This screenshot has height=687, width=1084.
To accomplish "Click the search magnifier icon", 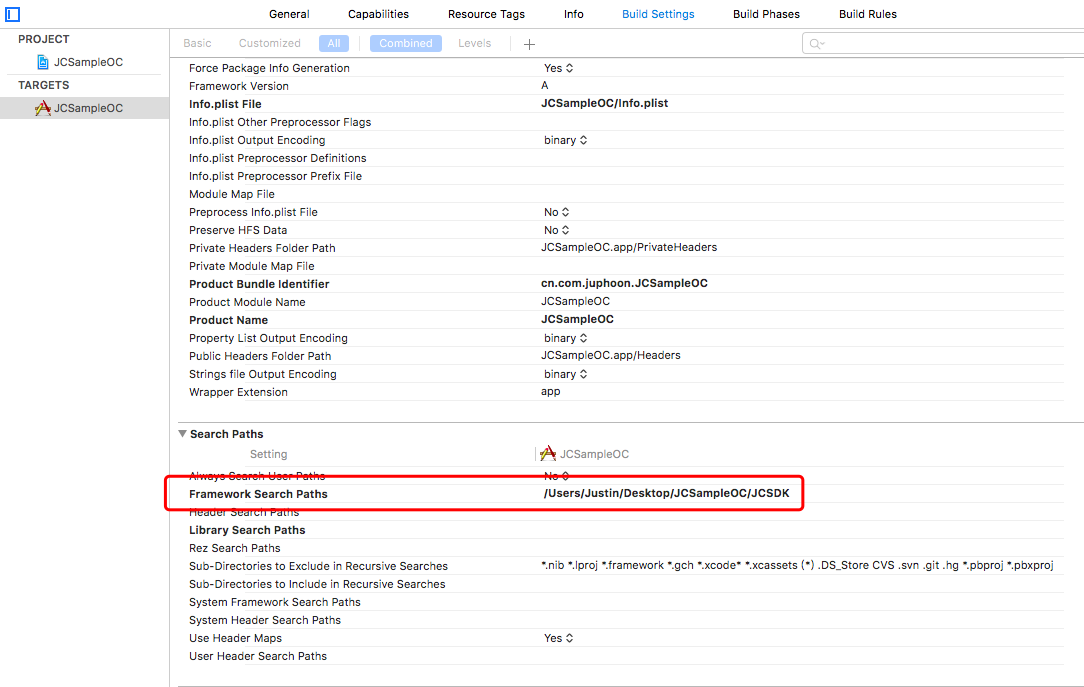I will coord(816,44).
